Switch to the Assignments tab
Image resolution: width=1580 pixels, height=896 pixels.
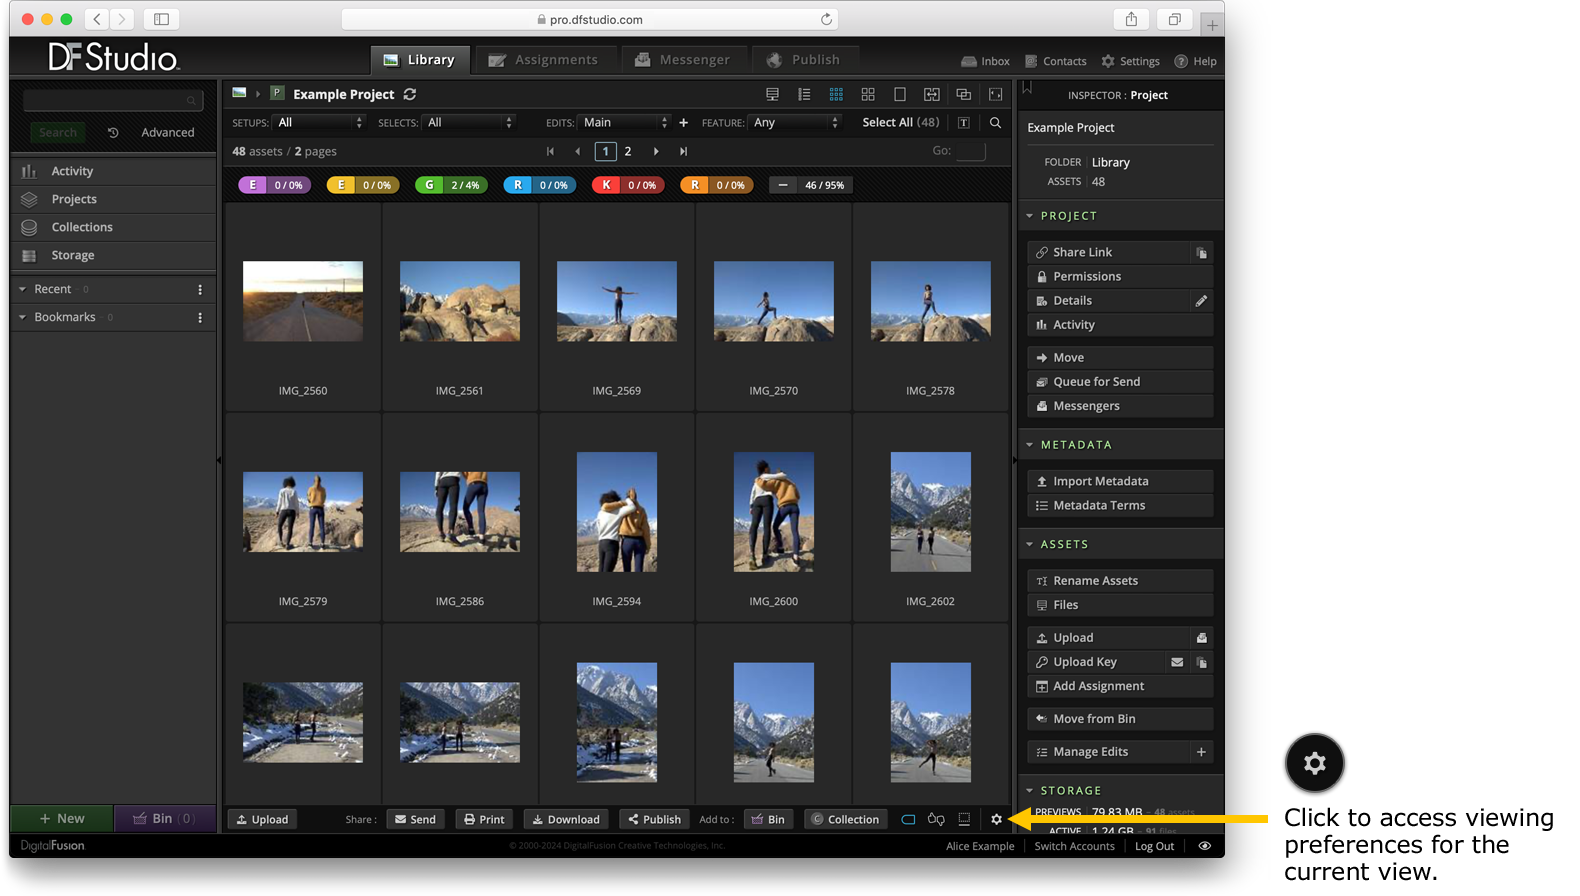point(543,60)
